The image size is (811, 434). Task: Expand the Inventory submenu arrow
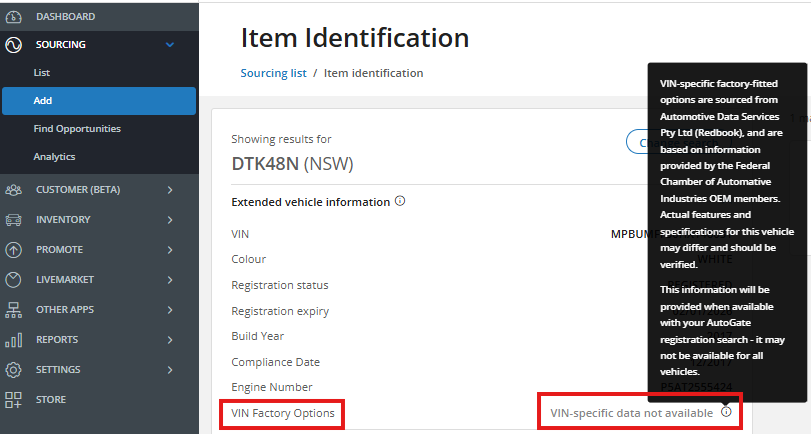coord(170,219)
